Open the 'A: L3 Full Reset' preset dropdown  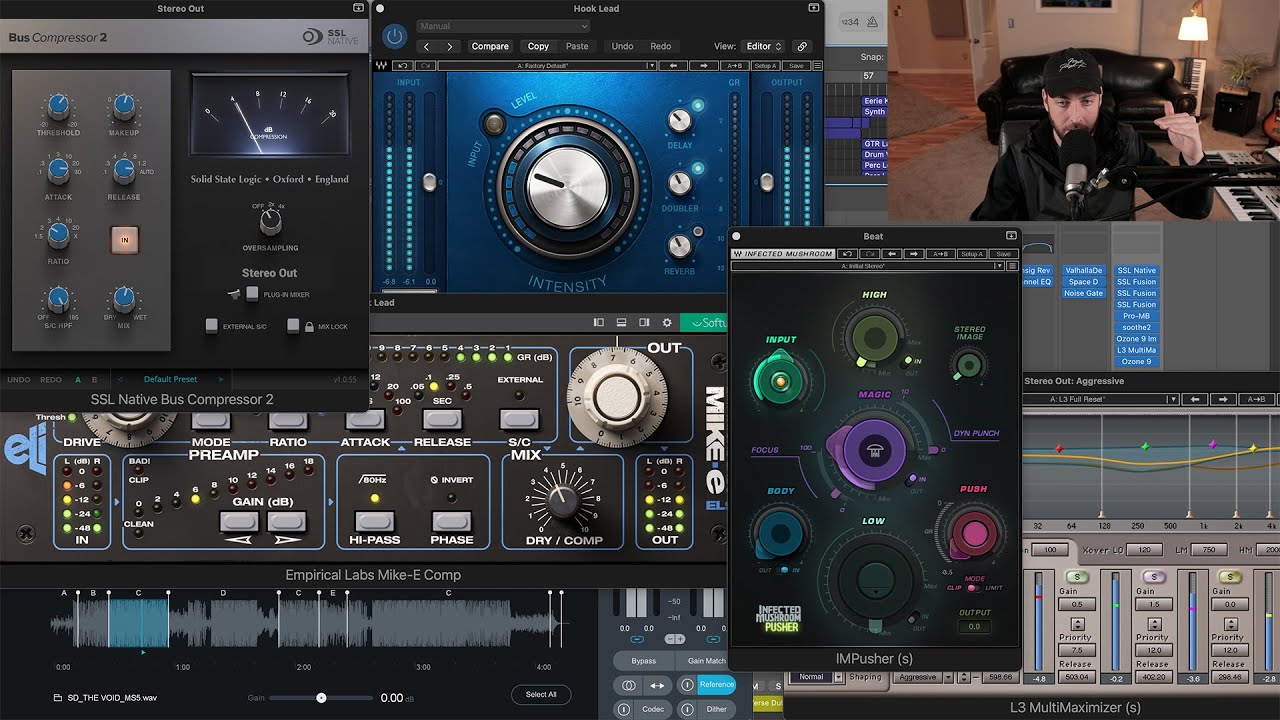[x=1100, y=399]
